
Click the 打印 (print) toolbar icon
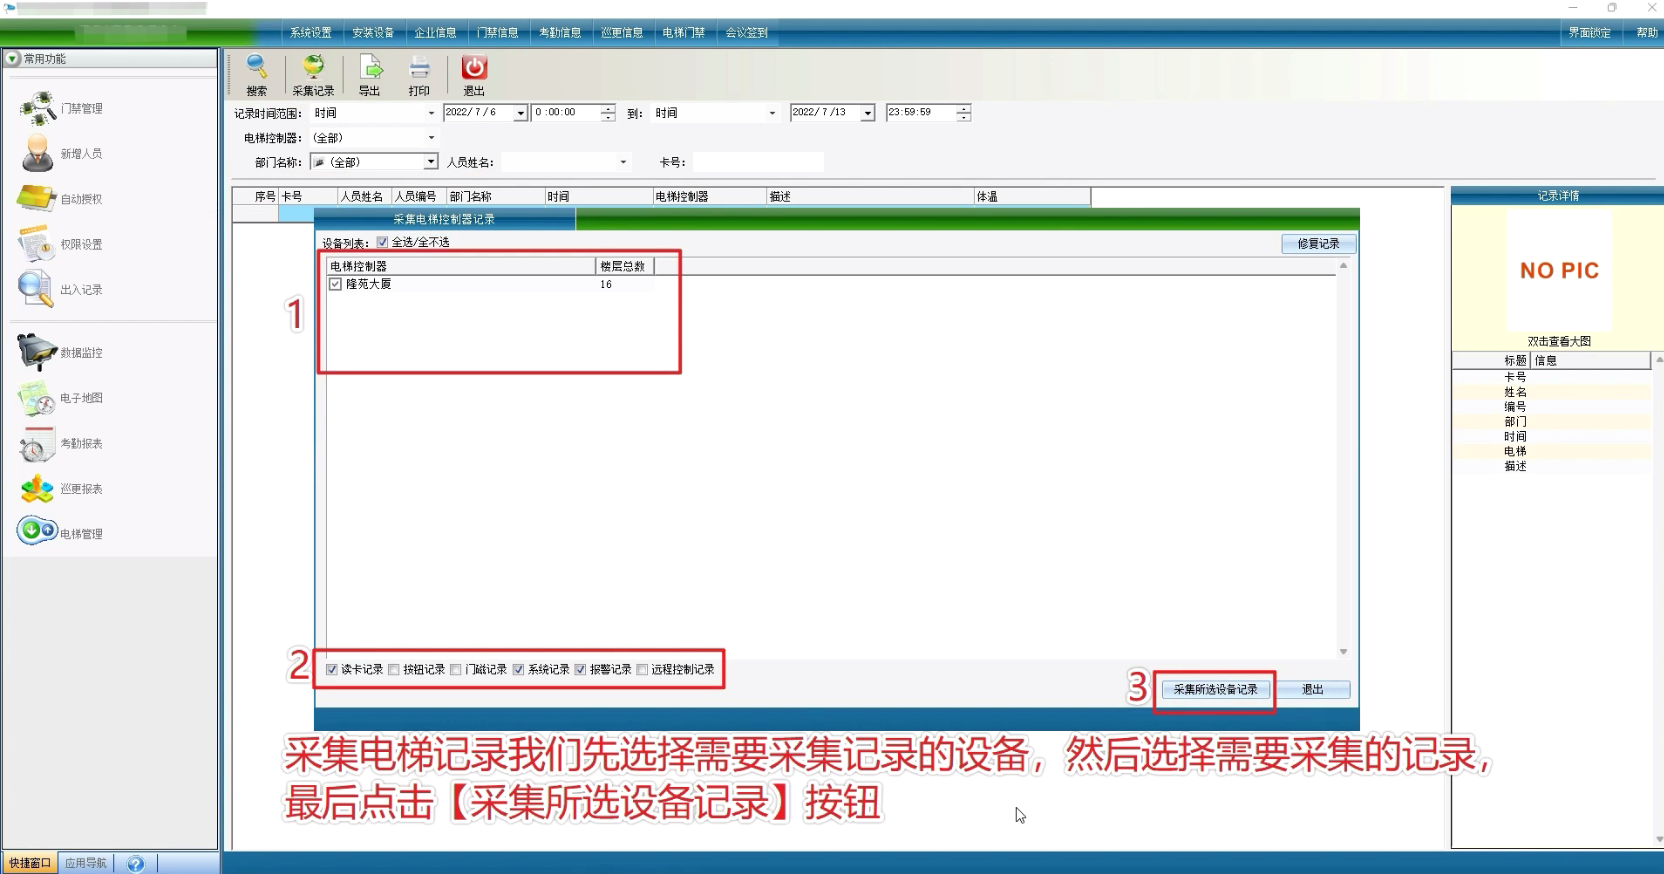click(419, 68)
